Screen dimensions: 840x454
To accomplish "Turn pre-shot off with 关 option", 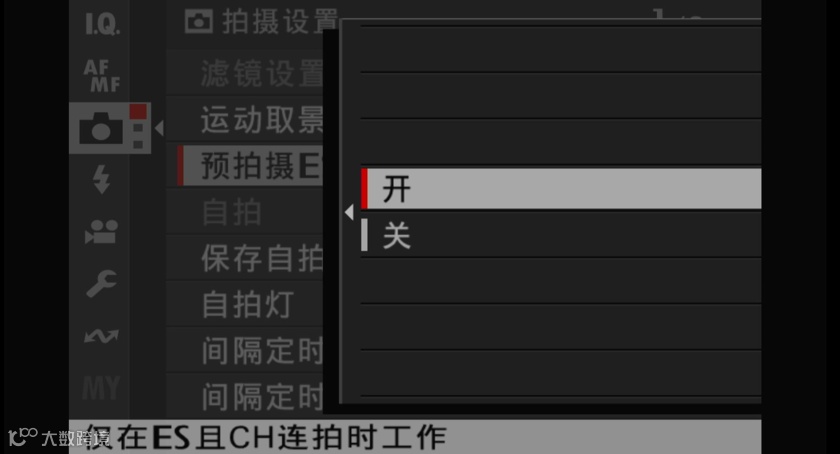I will click(561, 235).
